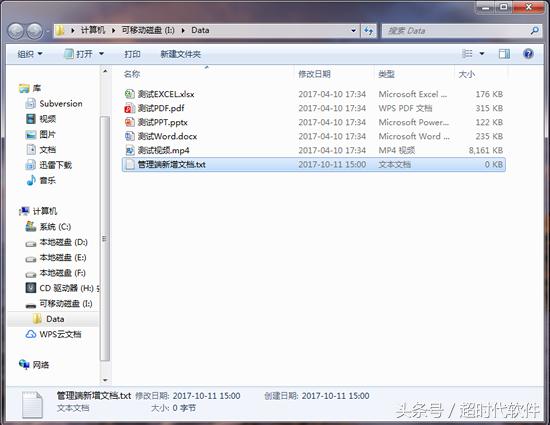The height and width of the screenshot is (425, 550).
Task: Select 系统 (C:) drive in sidebar
Action: 48,227
